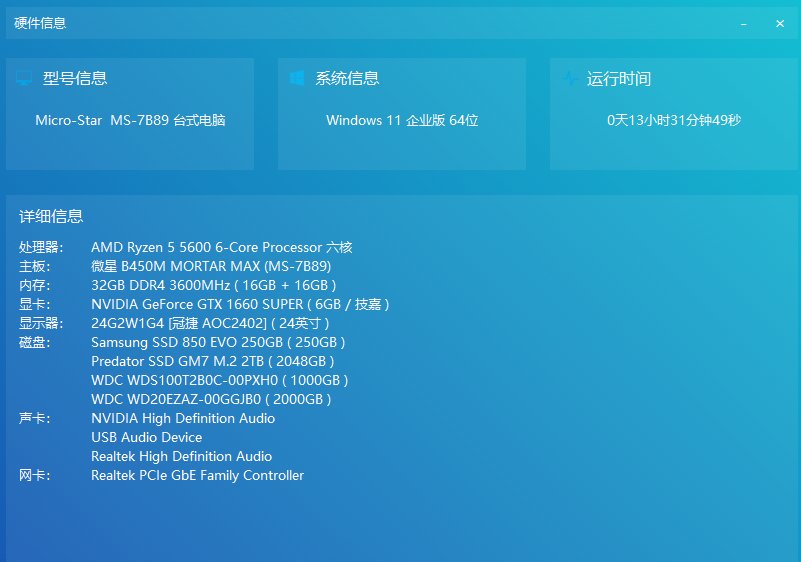Click the Predator SSD GM7 M.2 2TB entry
This screenshot has width=801, height=562.
tap(212, 361)
